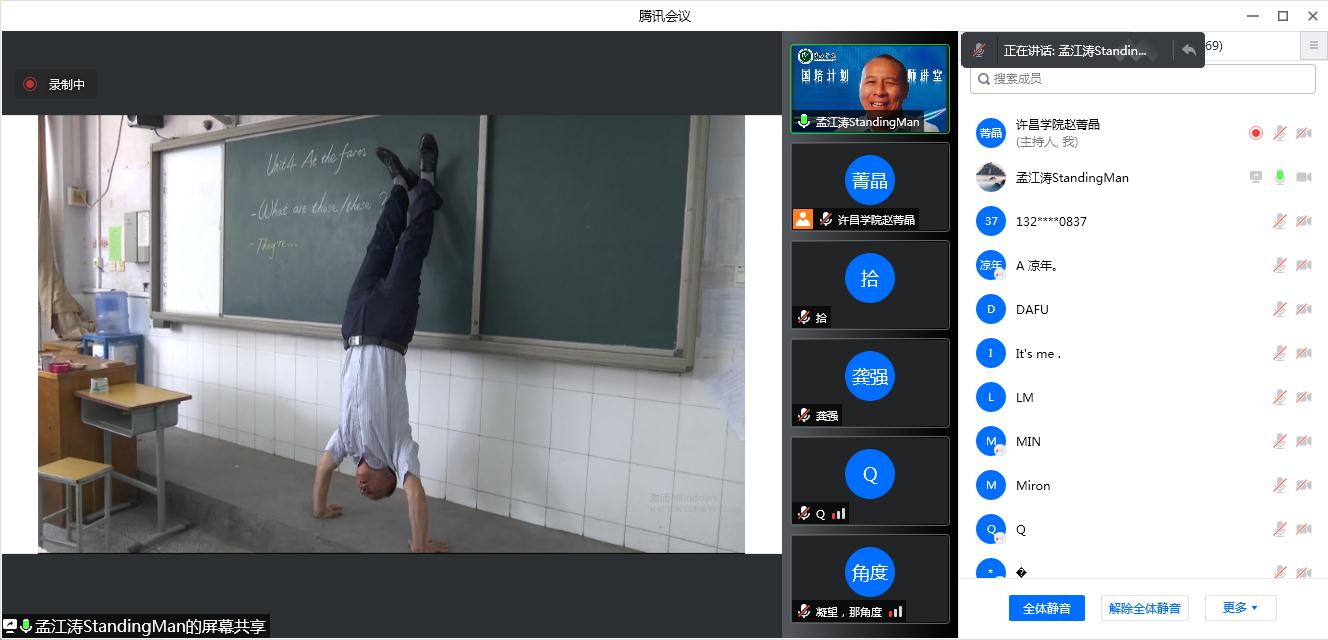Select the 龚强 participant tile

tap(870, 382)
